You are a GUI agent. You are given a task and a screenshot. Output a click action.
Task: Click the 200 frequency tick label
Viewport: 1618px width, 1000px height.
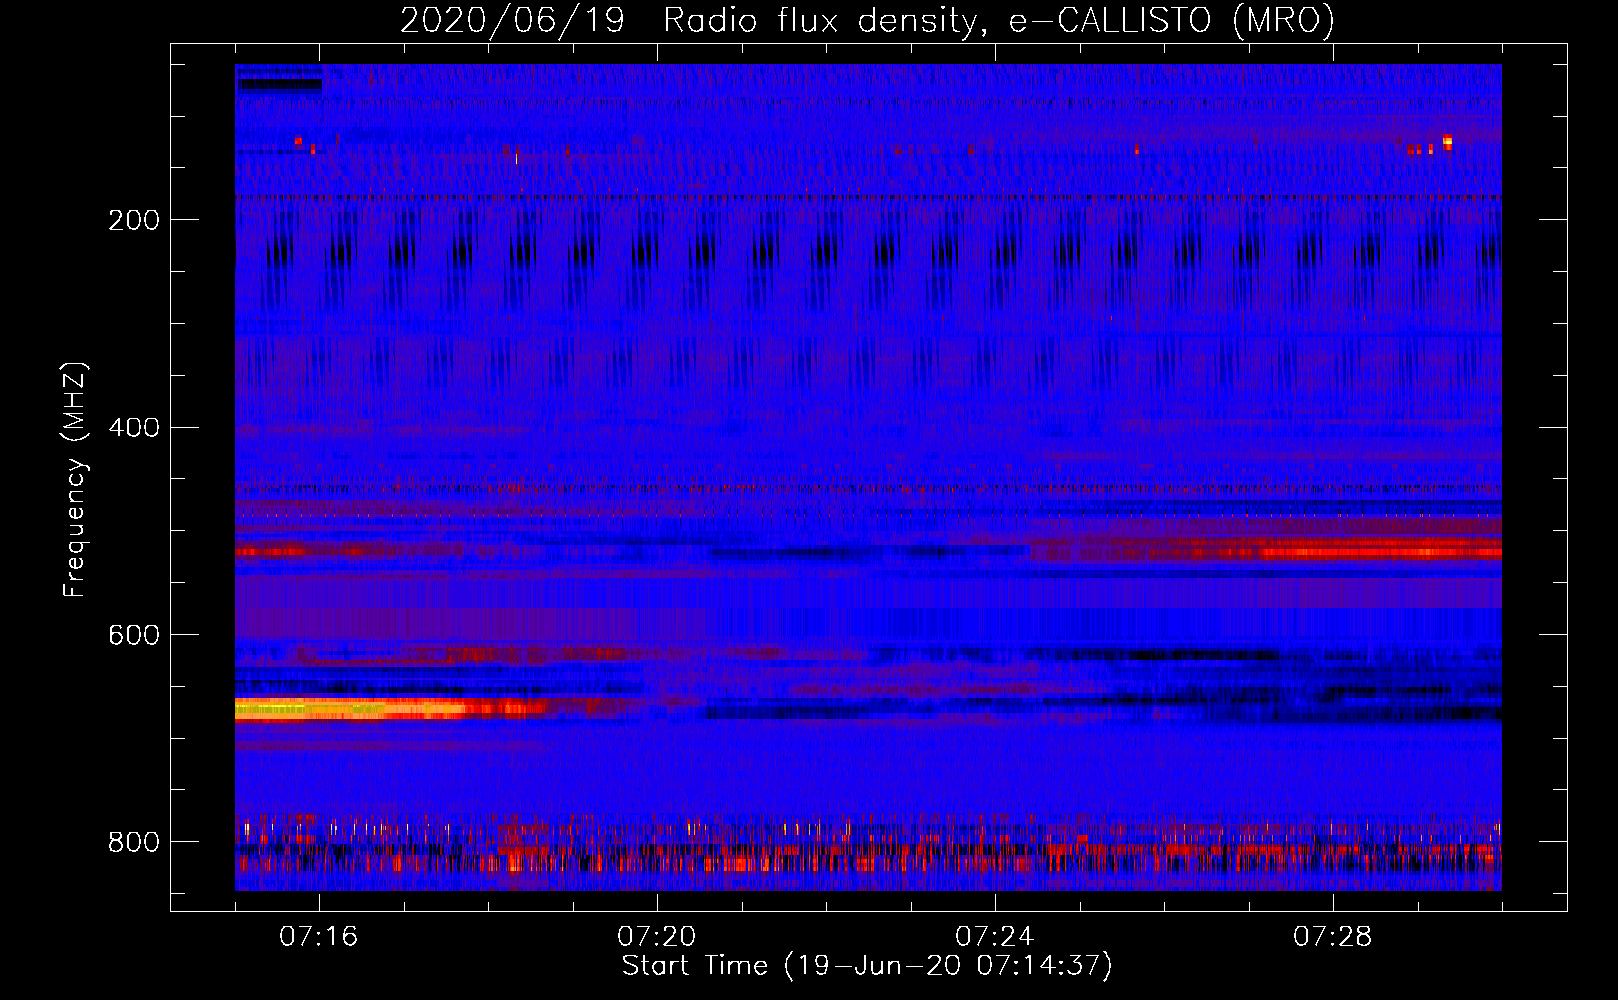[134, 220]
